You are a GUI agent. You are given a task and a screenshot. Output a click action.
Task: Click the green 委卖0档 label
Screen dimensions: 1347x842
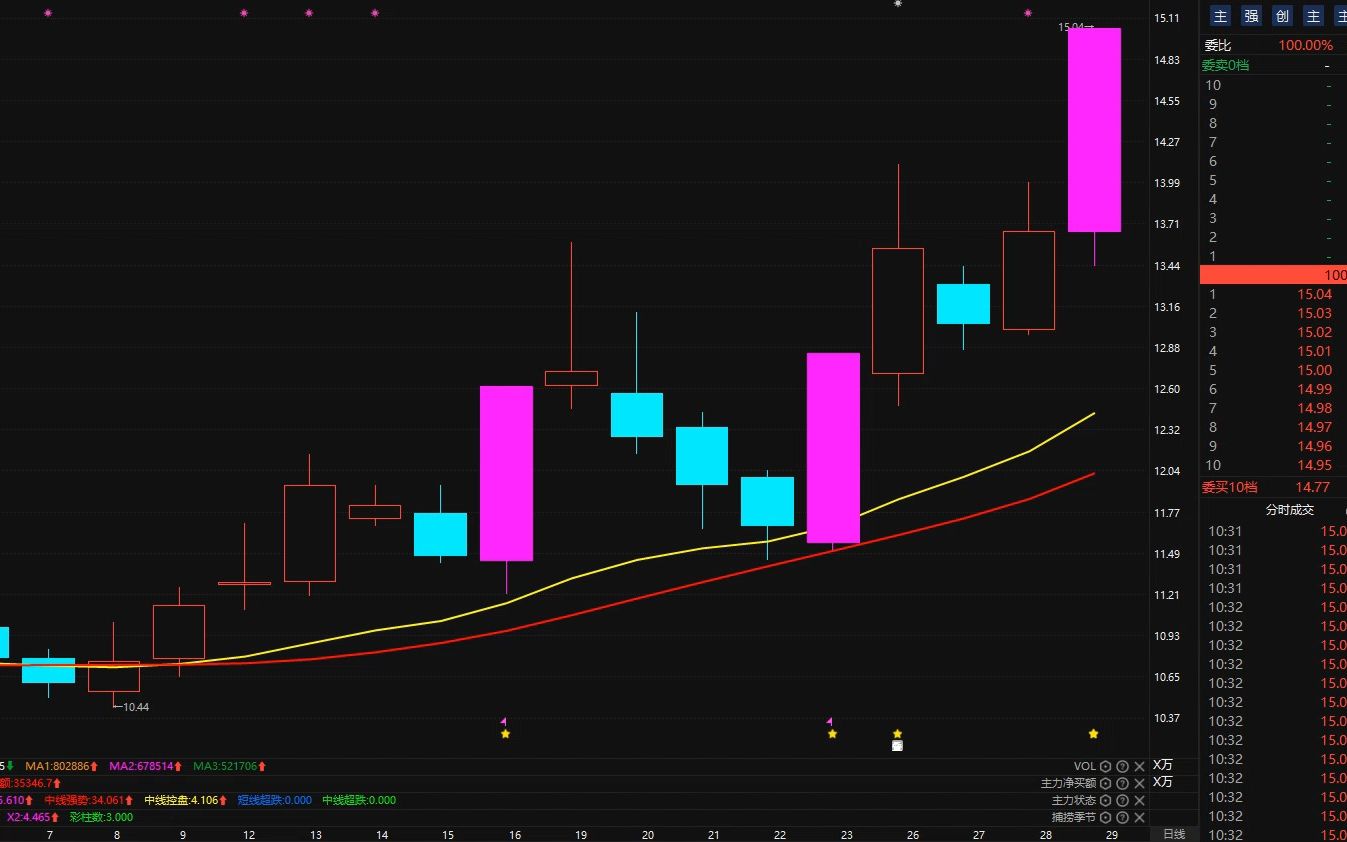click(x=1225, y=65)
